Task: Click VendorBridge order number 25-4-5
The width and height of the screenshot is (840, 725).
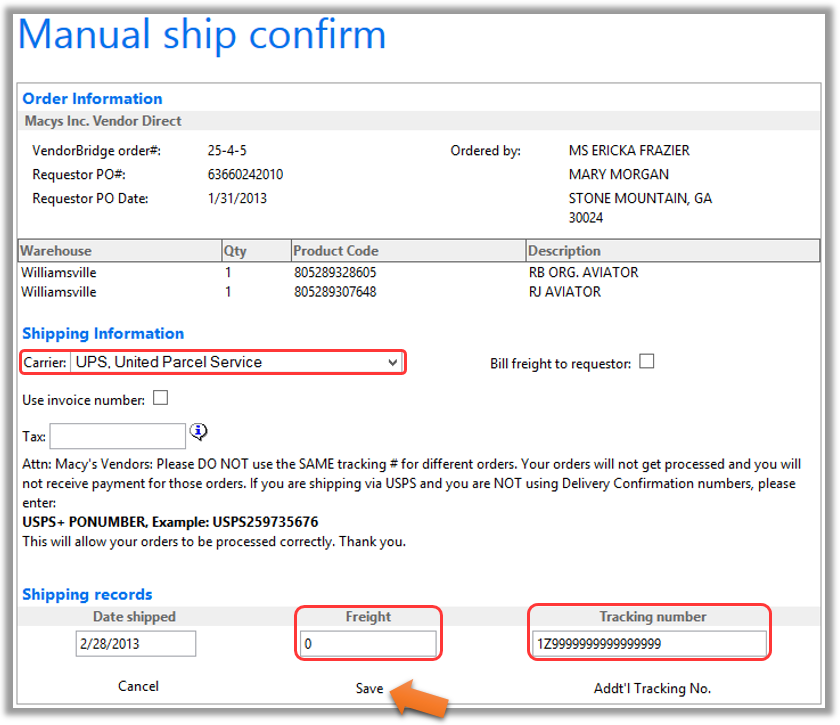Action: tap(227, 151)
